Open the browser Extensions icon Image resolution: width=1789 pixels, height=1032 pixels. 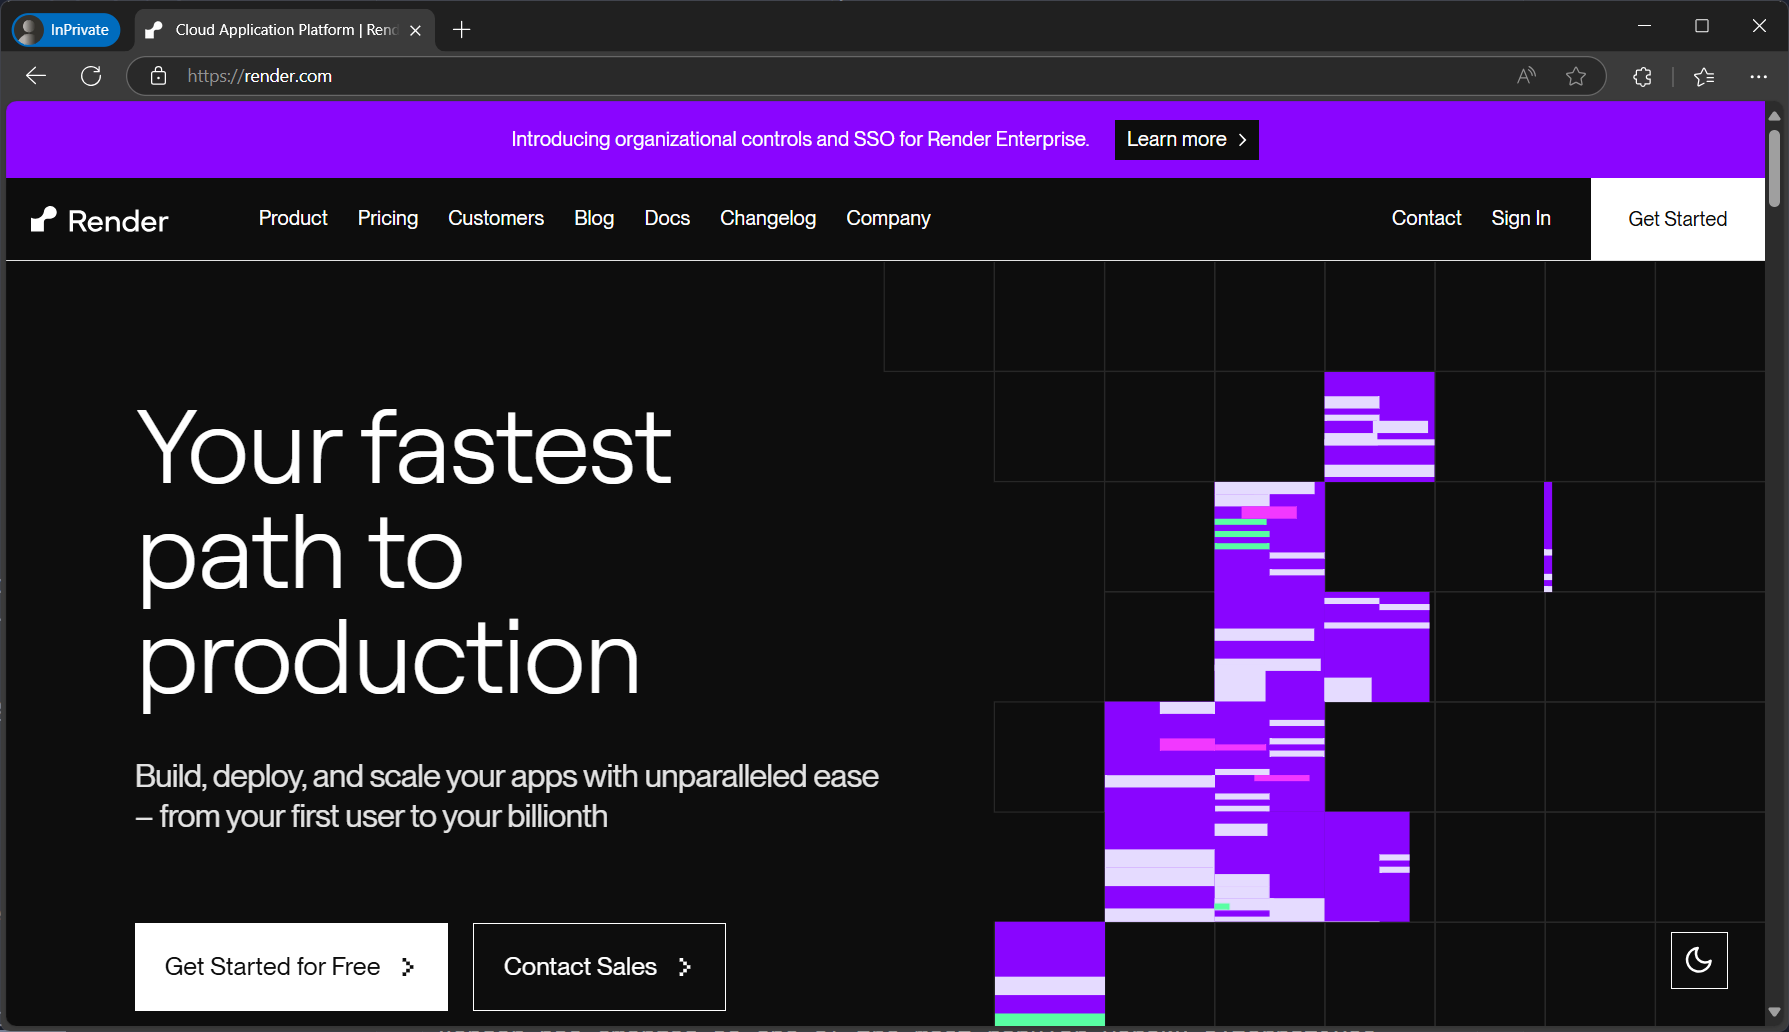point(1642,76)
